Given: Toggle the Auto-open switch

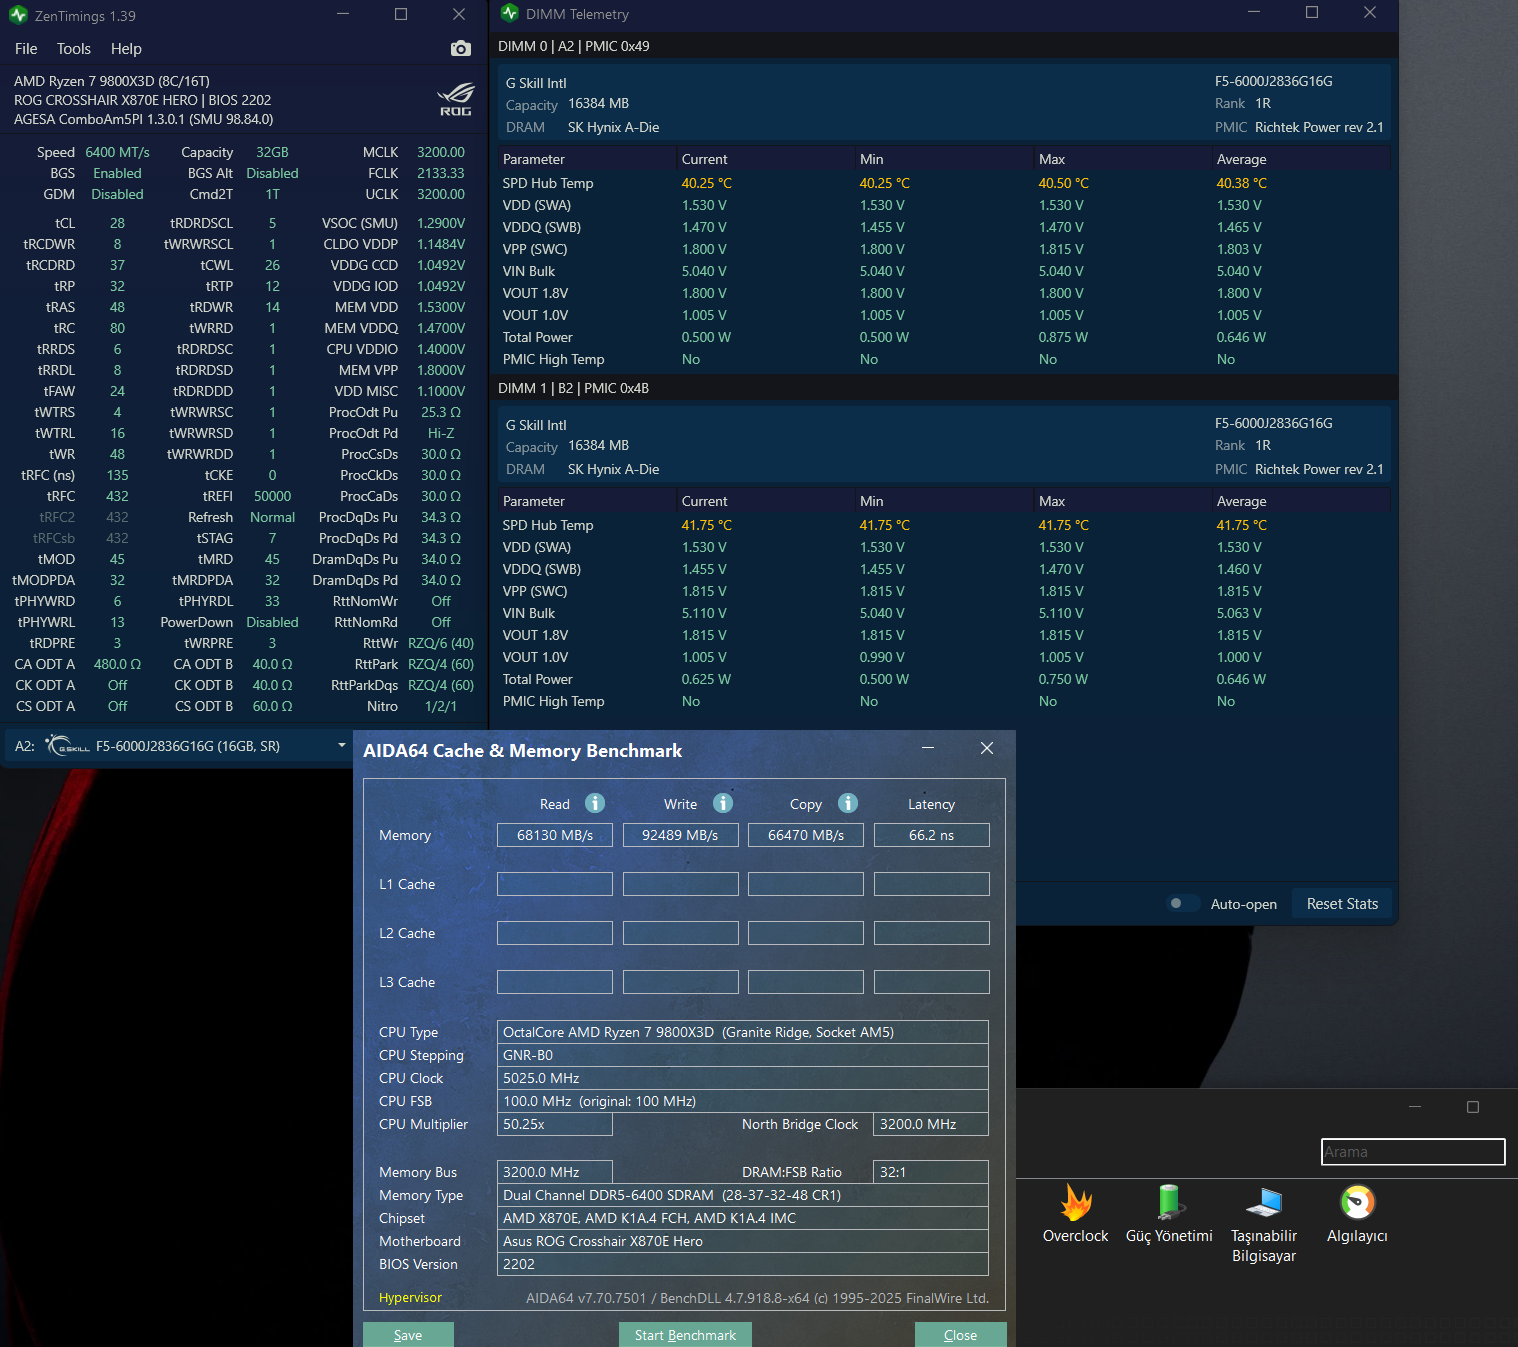Looking at the screenshot, I should point(1181,903).
